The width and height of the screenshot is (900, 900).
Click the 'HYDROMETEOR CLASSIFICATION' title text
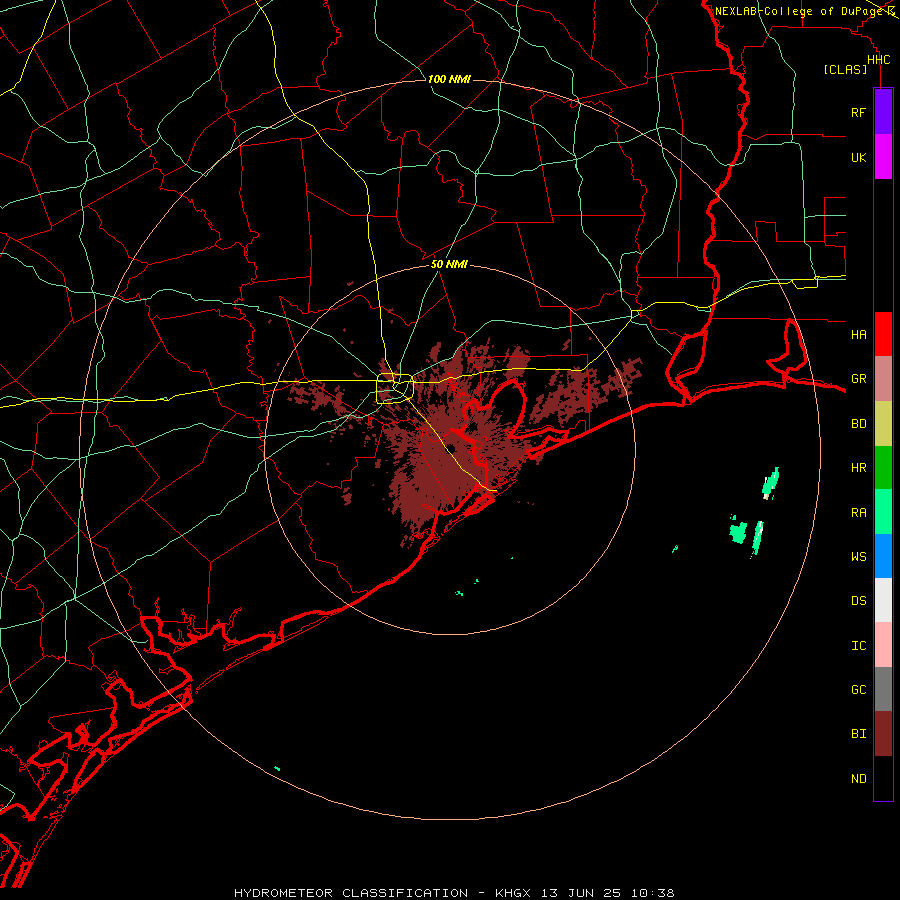[351, 893]
